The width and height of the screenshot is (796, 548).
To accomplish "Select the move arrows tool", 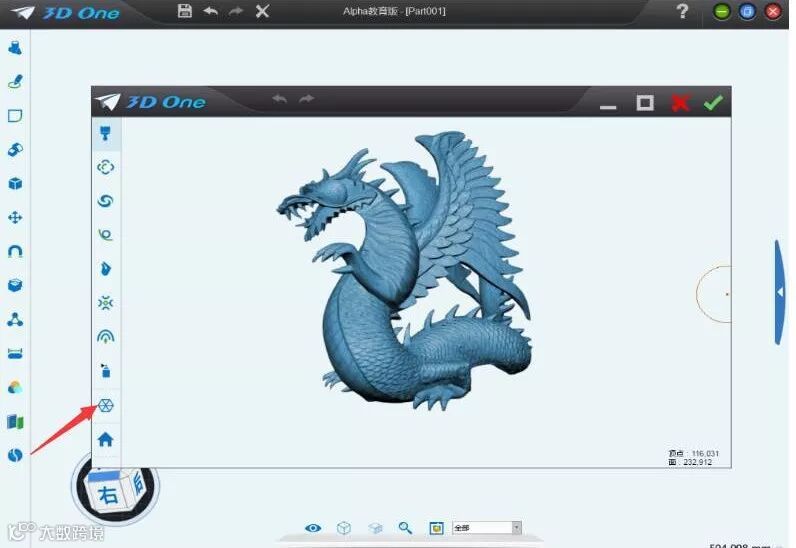I will 15,217.
